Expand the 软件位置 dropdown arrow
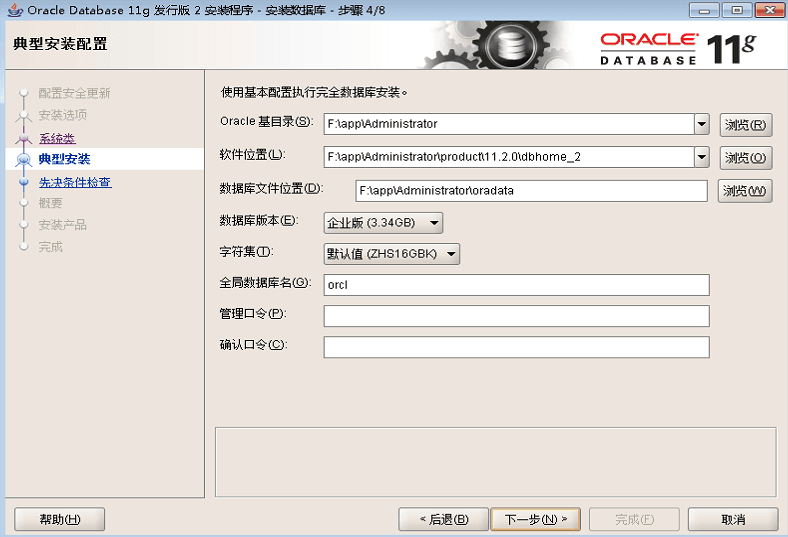Image resolution: width=788 pixels, height=537 pixels. pos(702,157)
